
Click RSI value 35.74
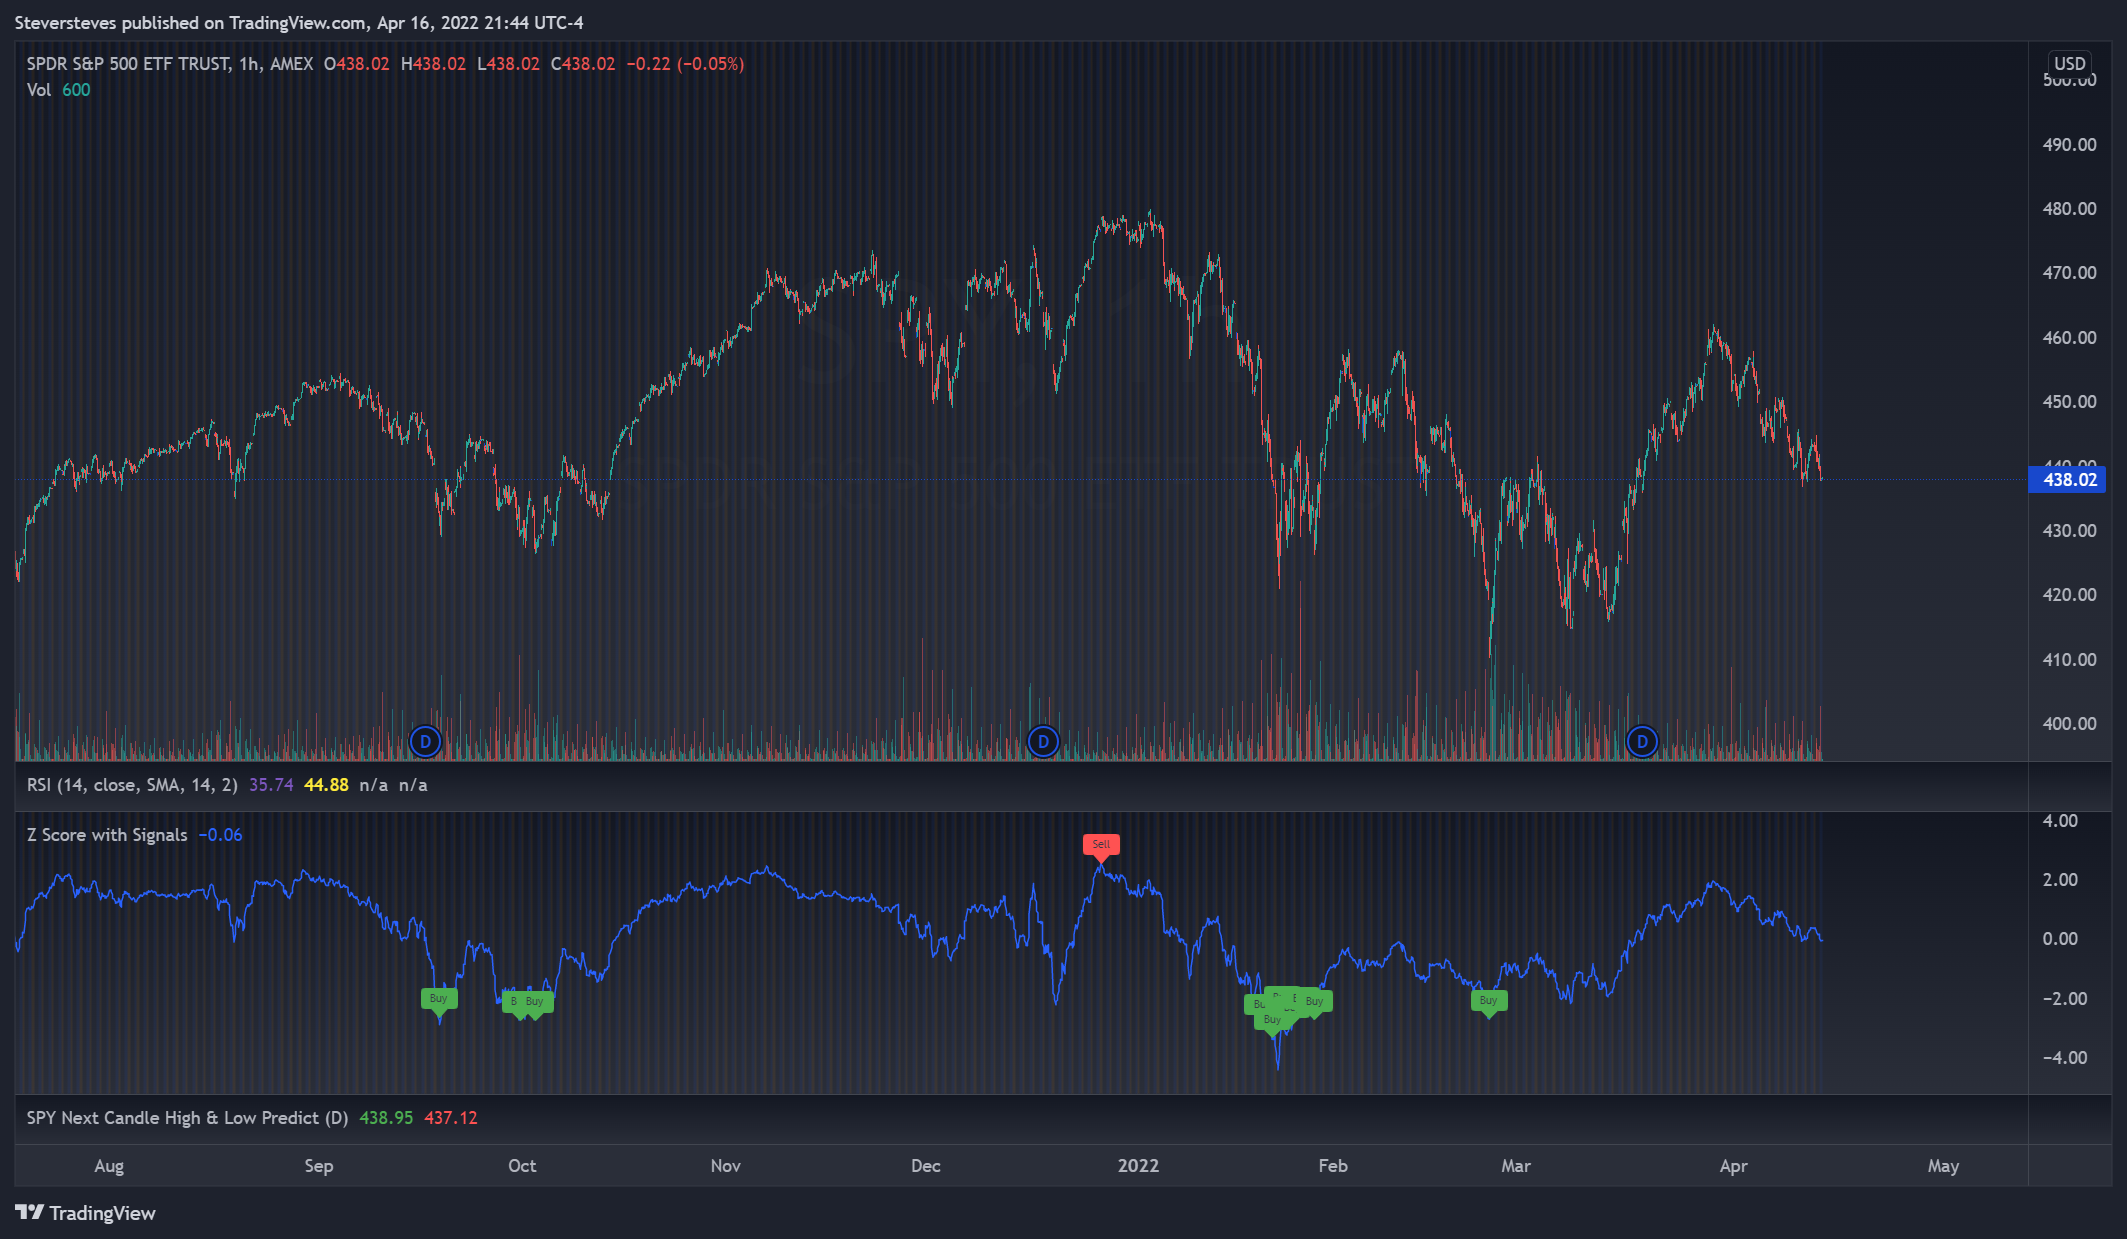point(271,785)
